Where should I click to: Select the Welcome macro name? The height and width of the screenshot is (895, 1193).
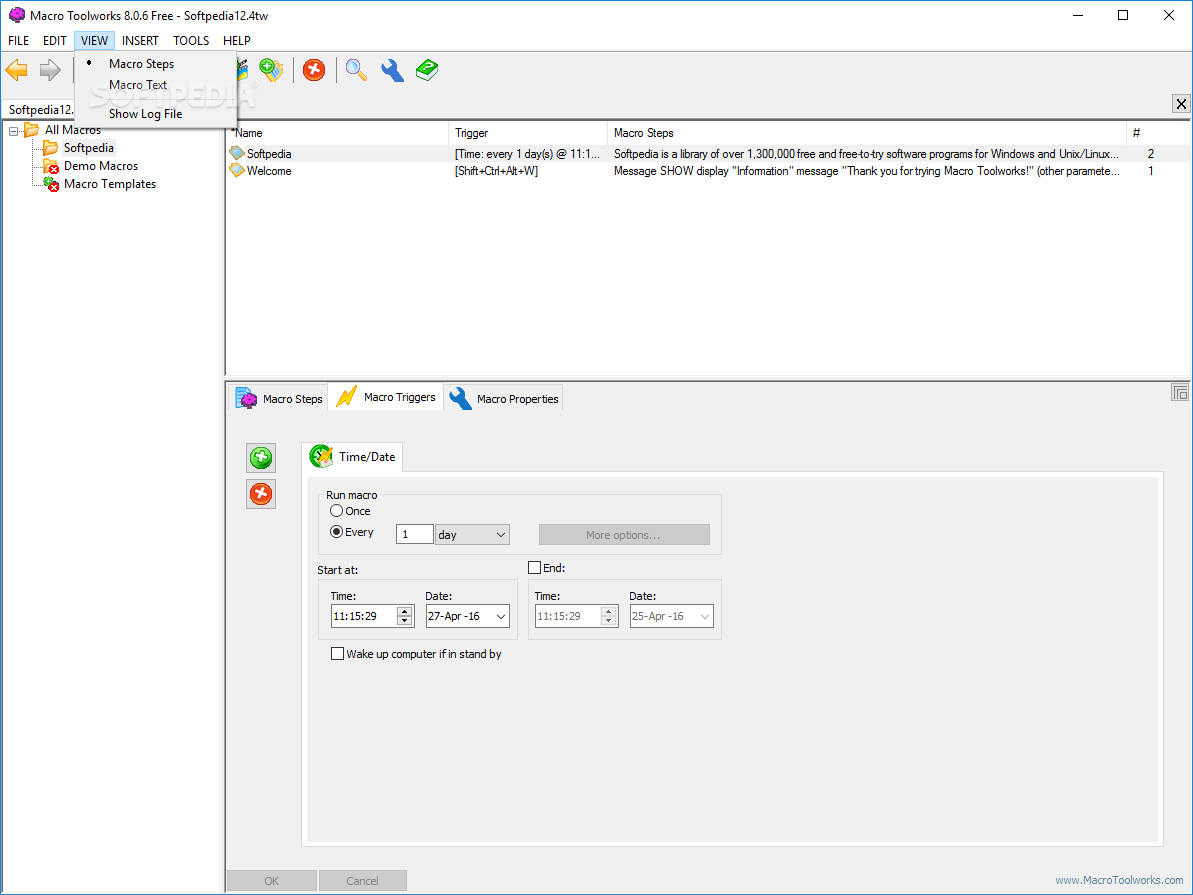pyautogui.click(x=269, y=170)
